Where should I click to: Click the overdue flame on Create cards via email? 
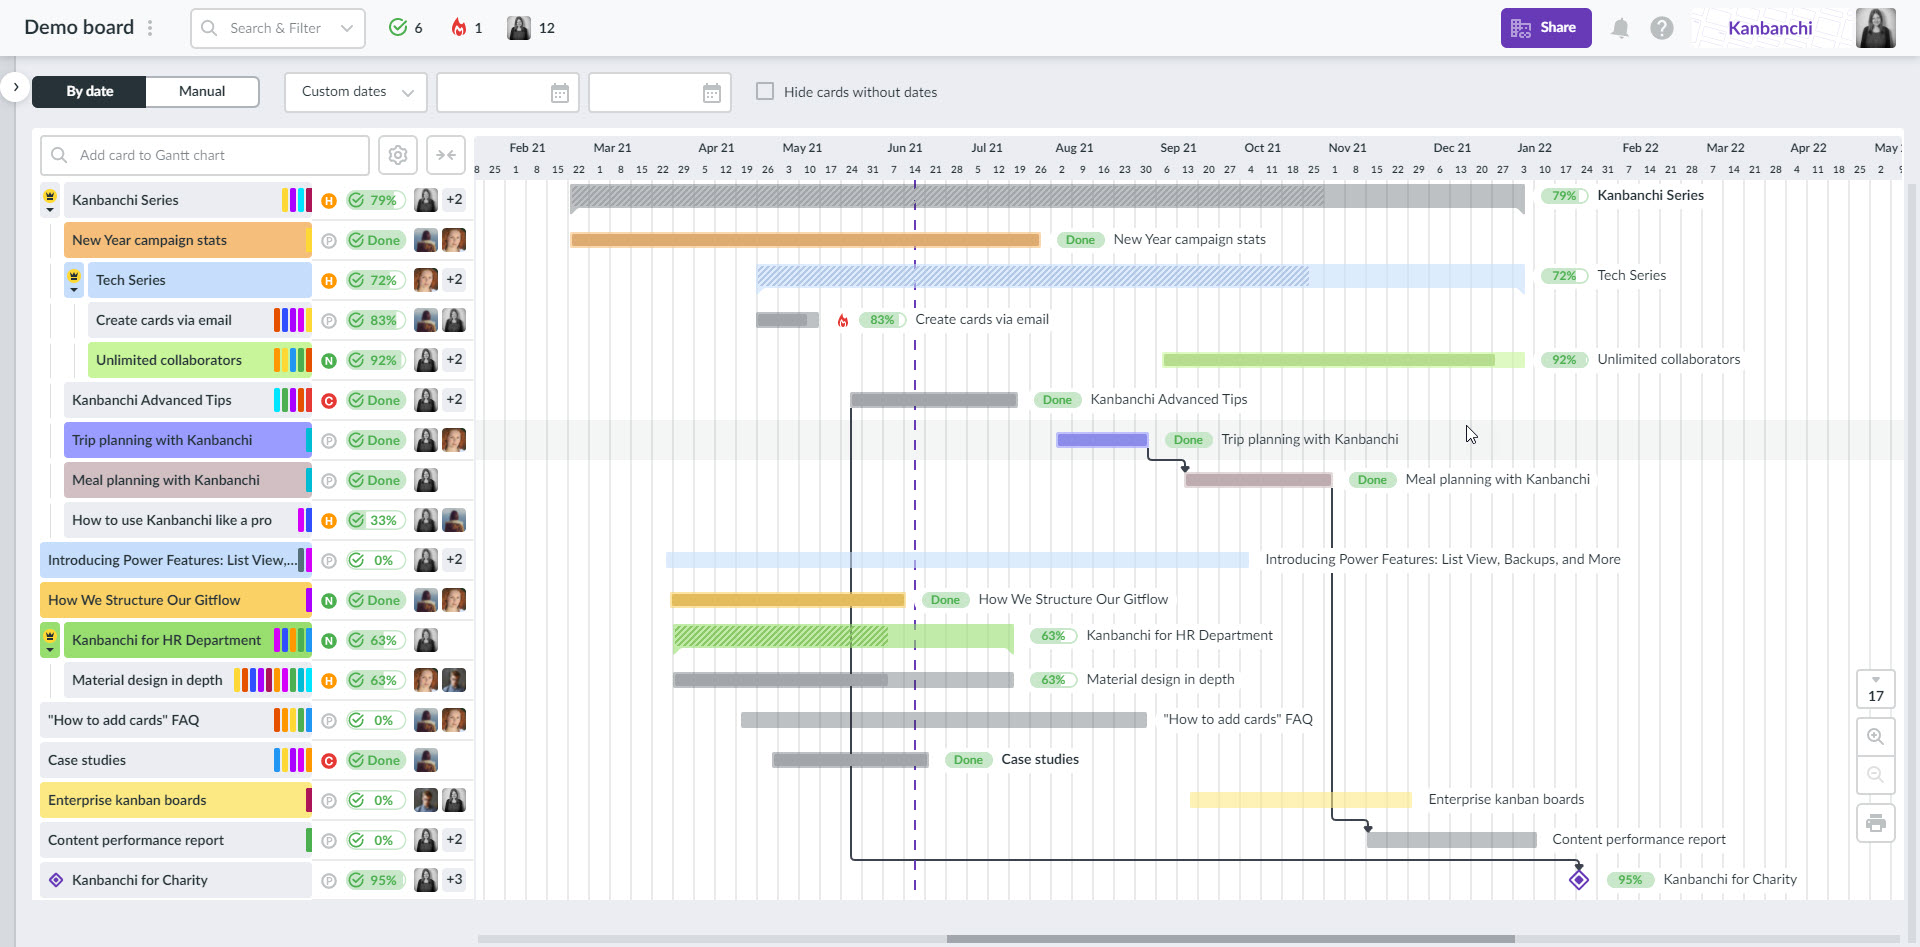(x=843, y=320)
